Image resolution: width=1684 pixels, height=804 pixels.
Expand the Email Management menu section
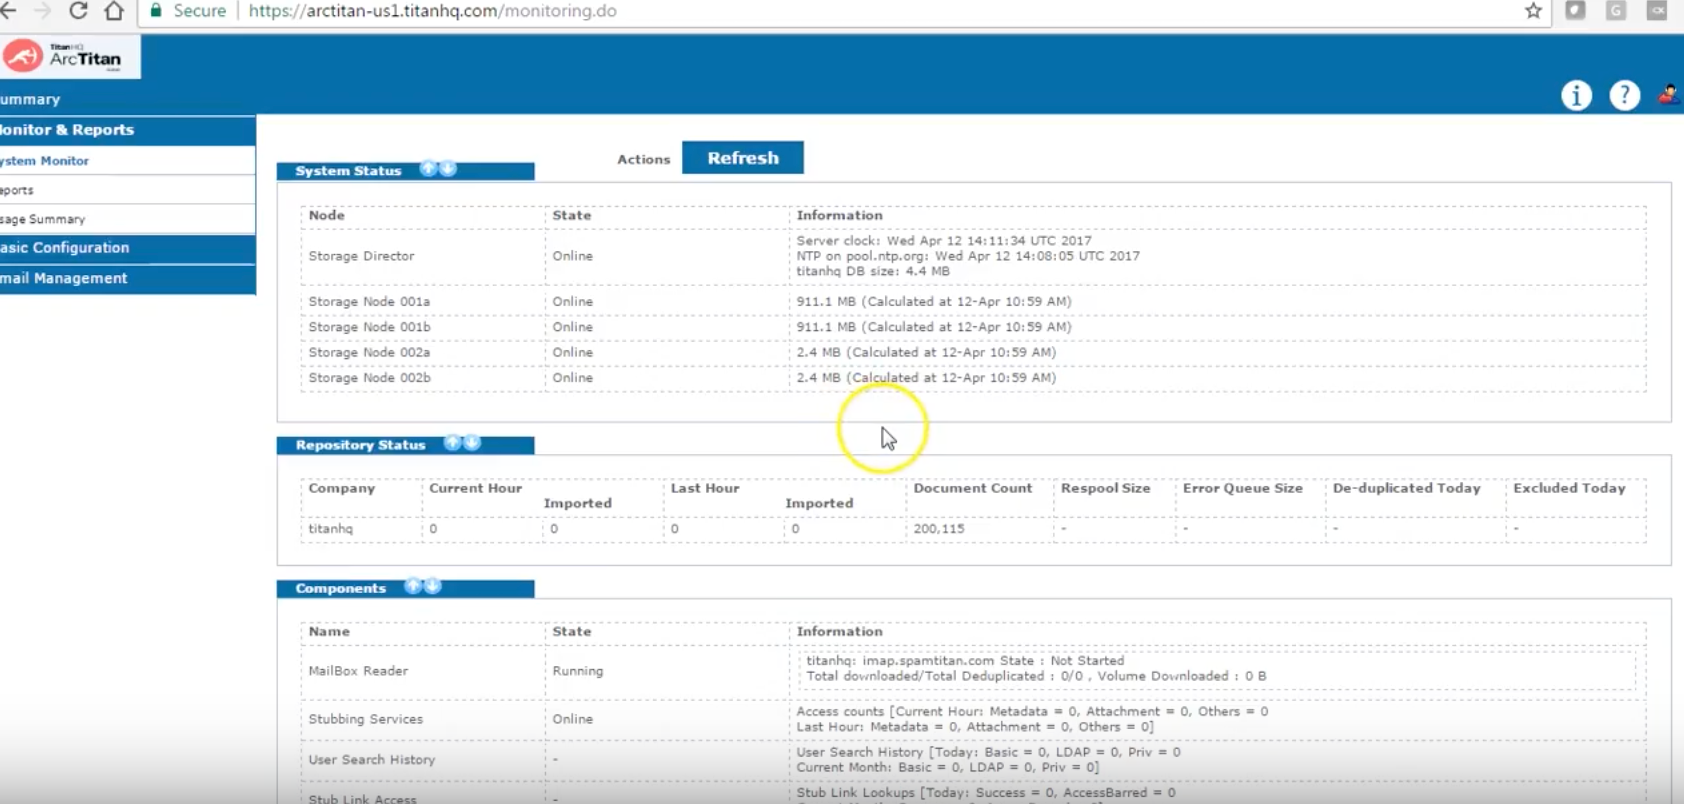click(x=127, y=279)
